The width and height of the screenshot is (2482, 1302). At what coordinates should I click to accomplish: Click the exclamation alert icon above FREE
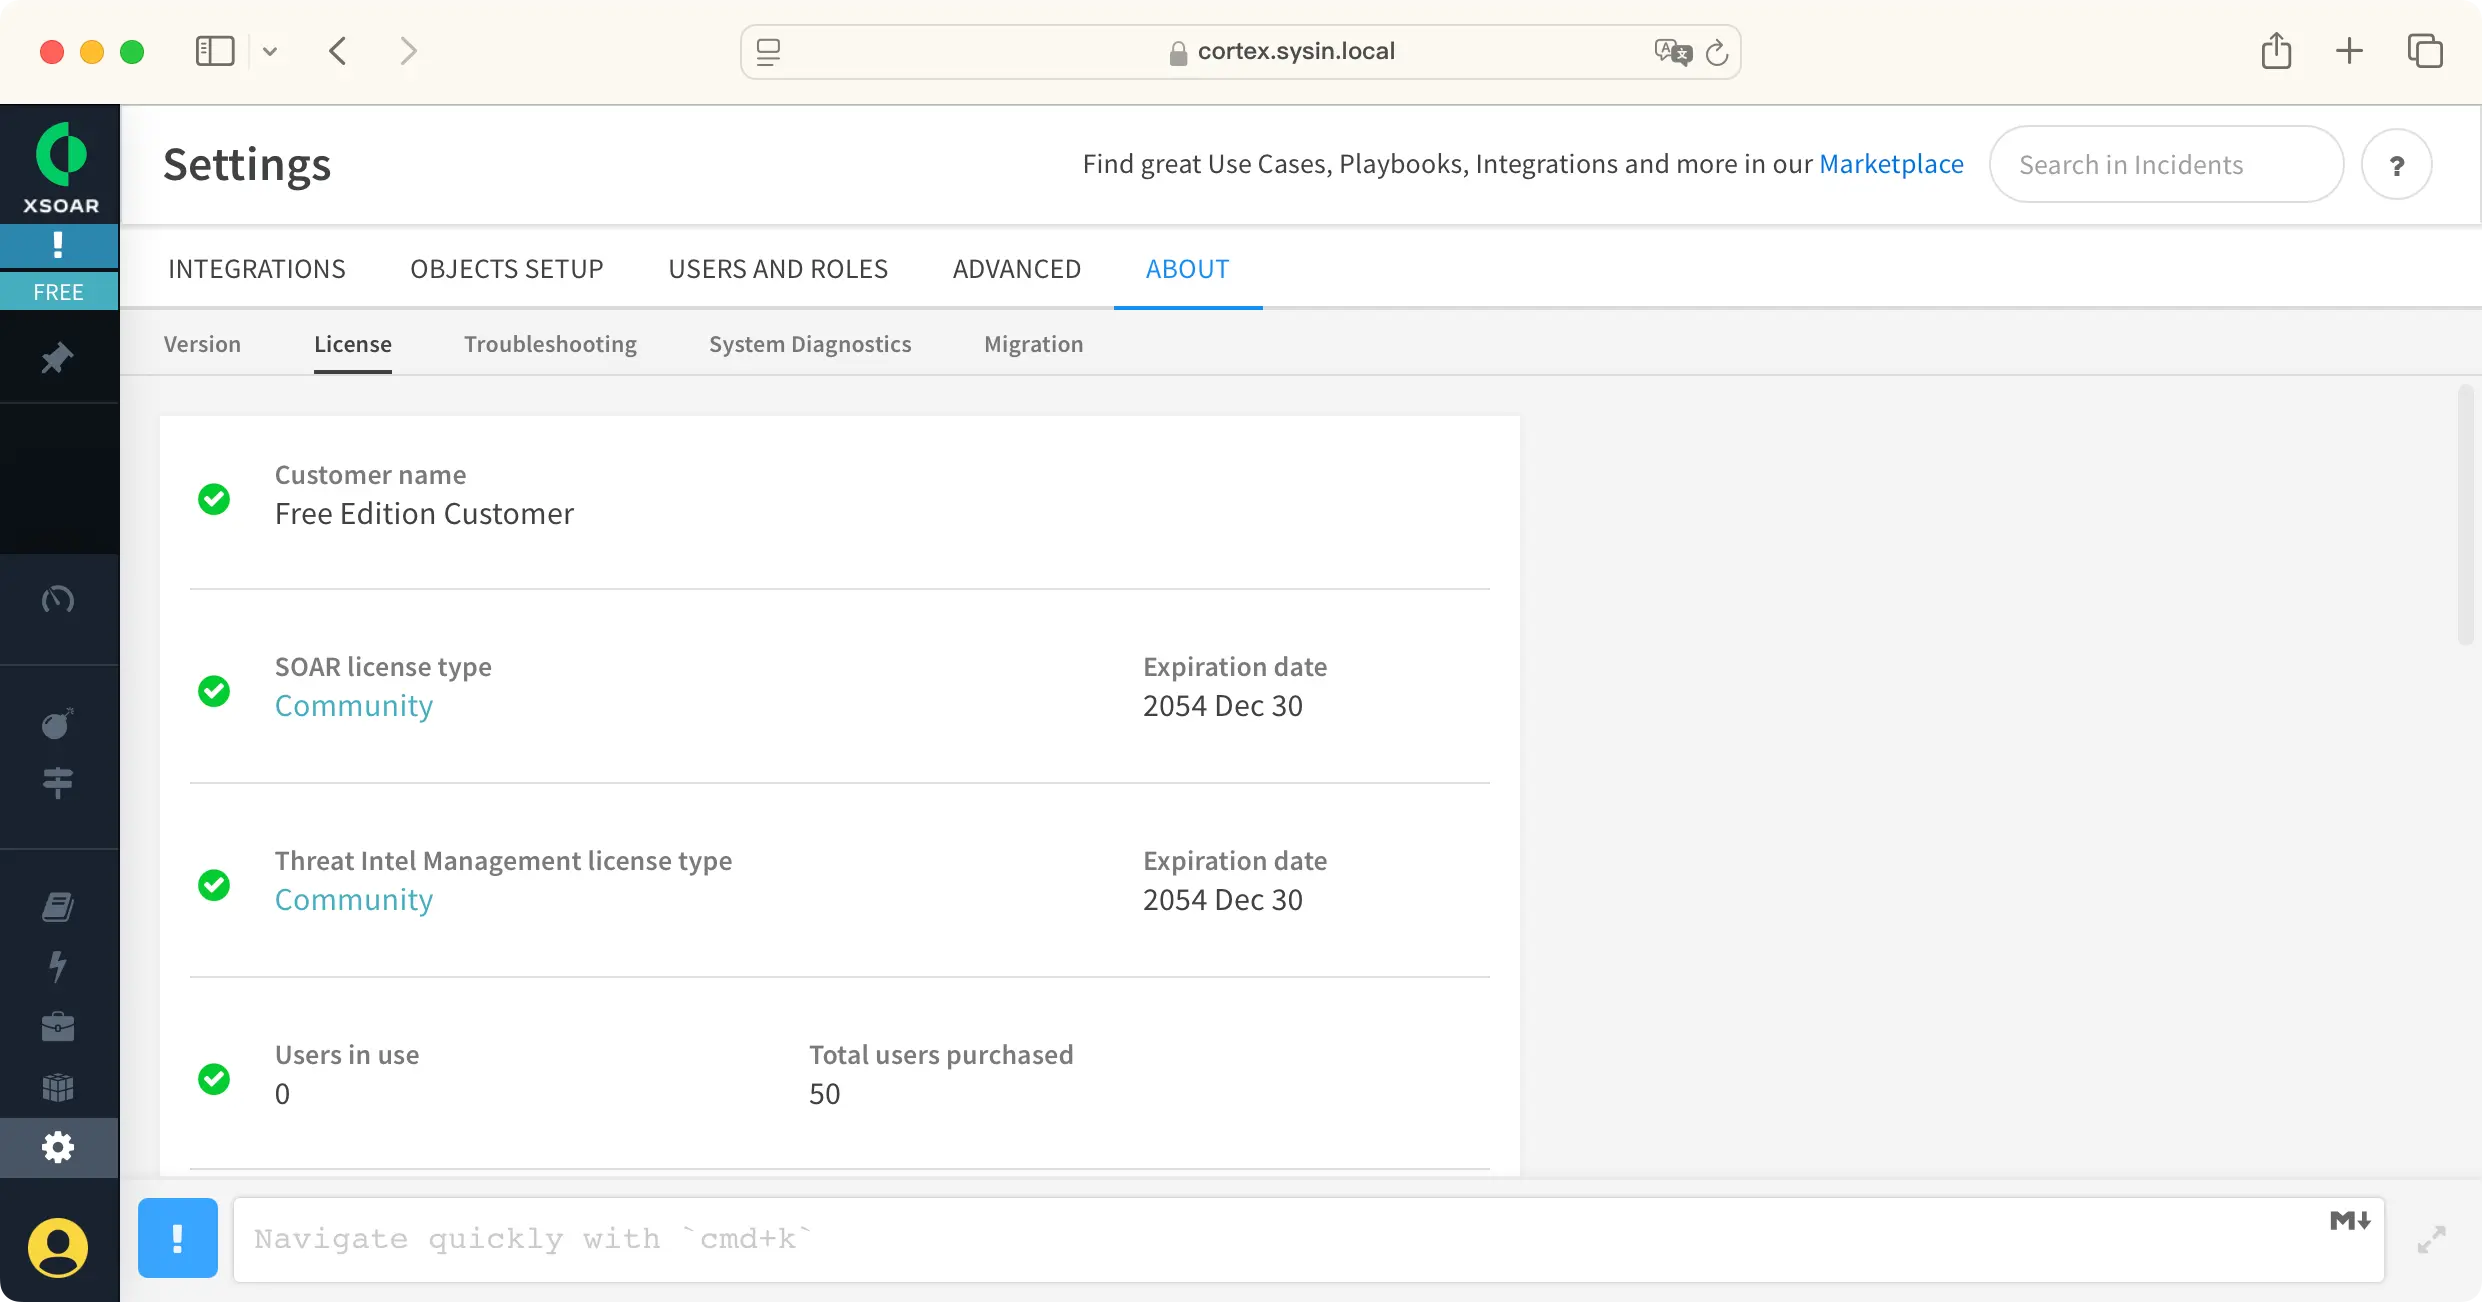tap(58, 245)
